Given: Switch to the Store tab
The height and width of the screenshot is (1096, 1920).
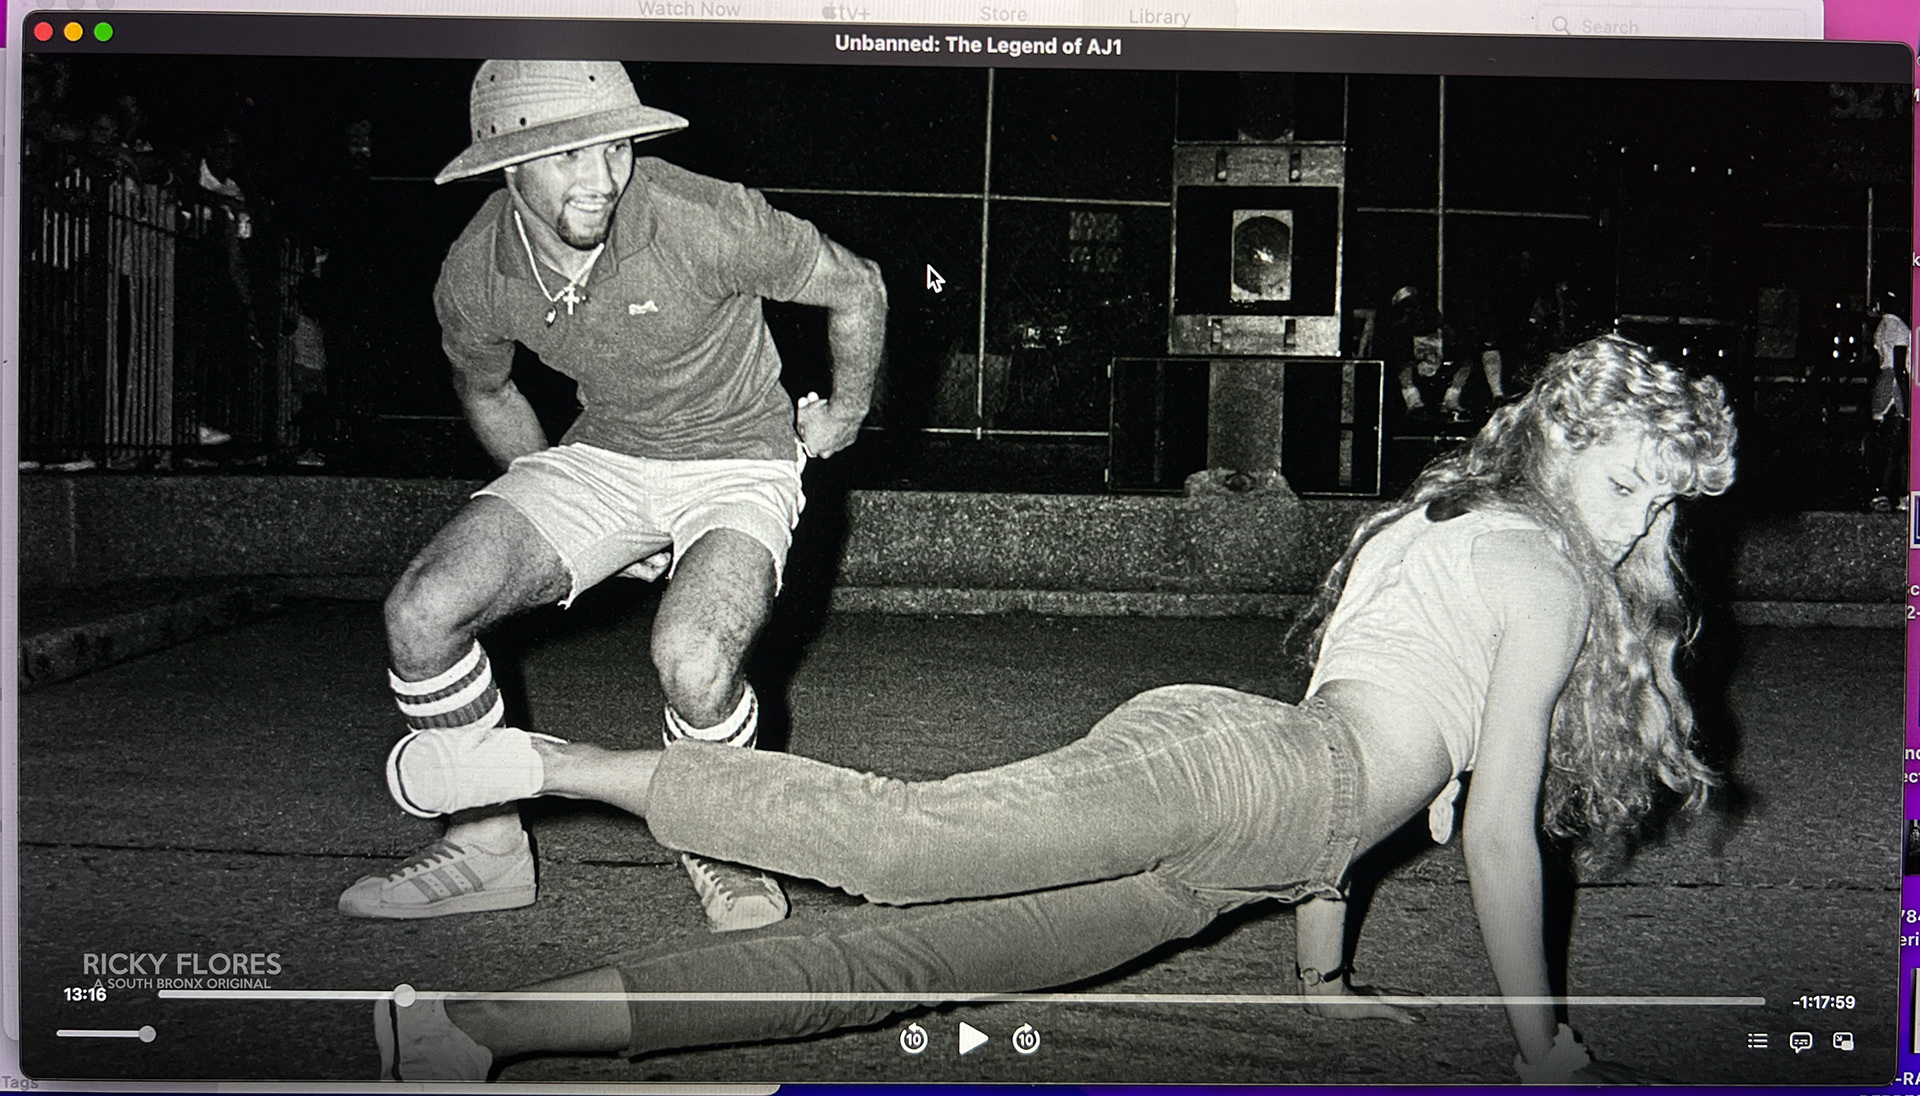Looking at the screenshot, I should point(1003,14).
